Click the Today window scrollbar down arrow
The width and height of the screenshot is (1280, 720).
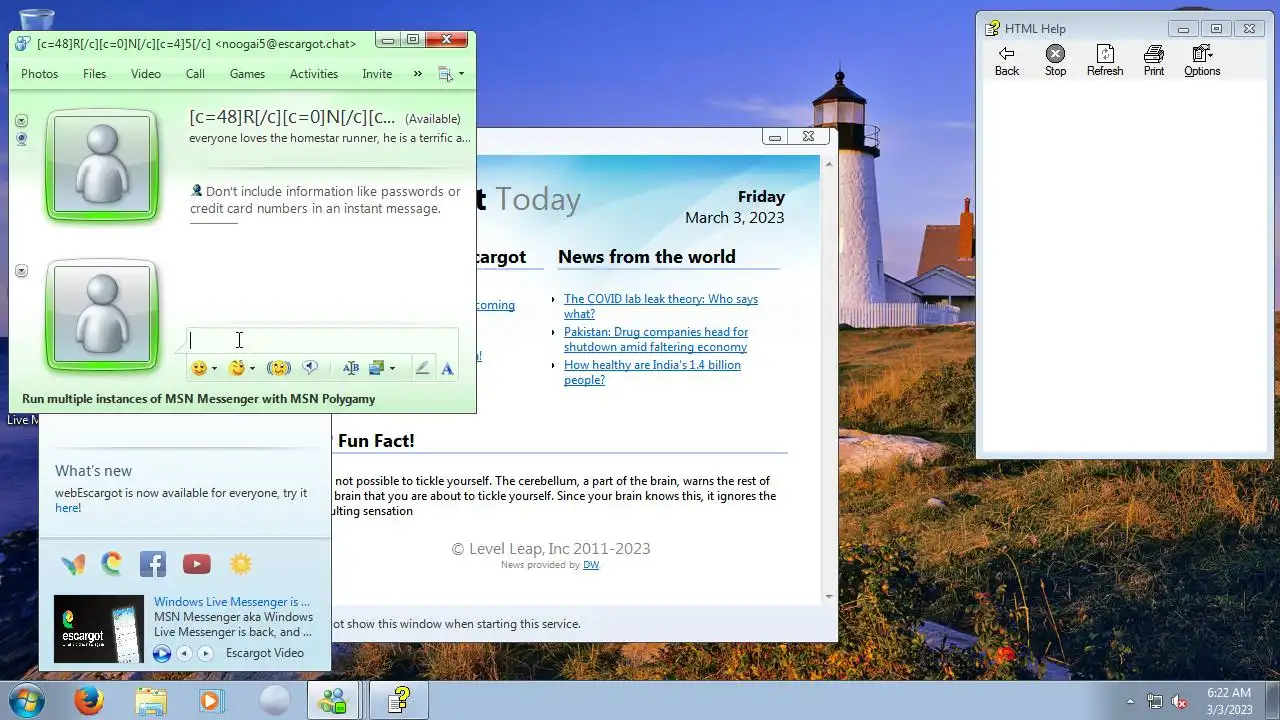[x=829, y=597]
